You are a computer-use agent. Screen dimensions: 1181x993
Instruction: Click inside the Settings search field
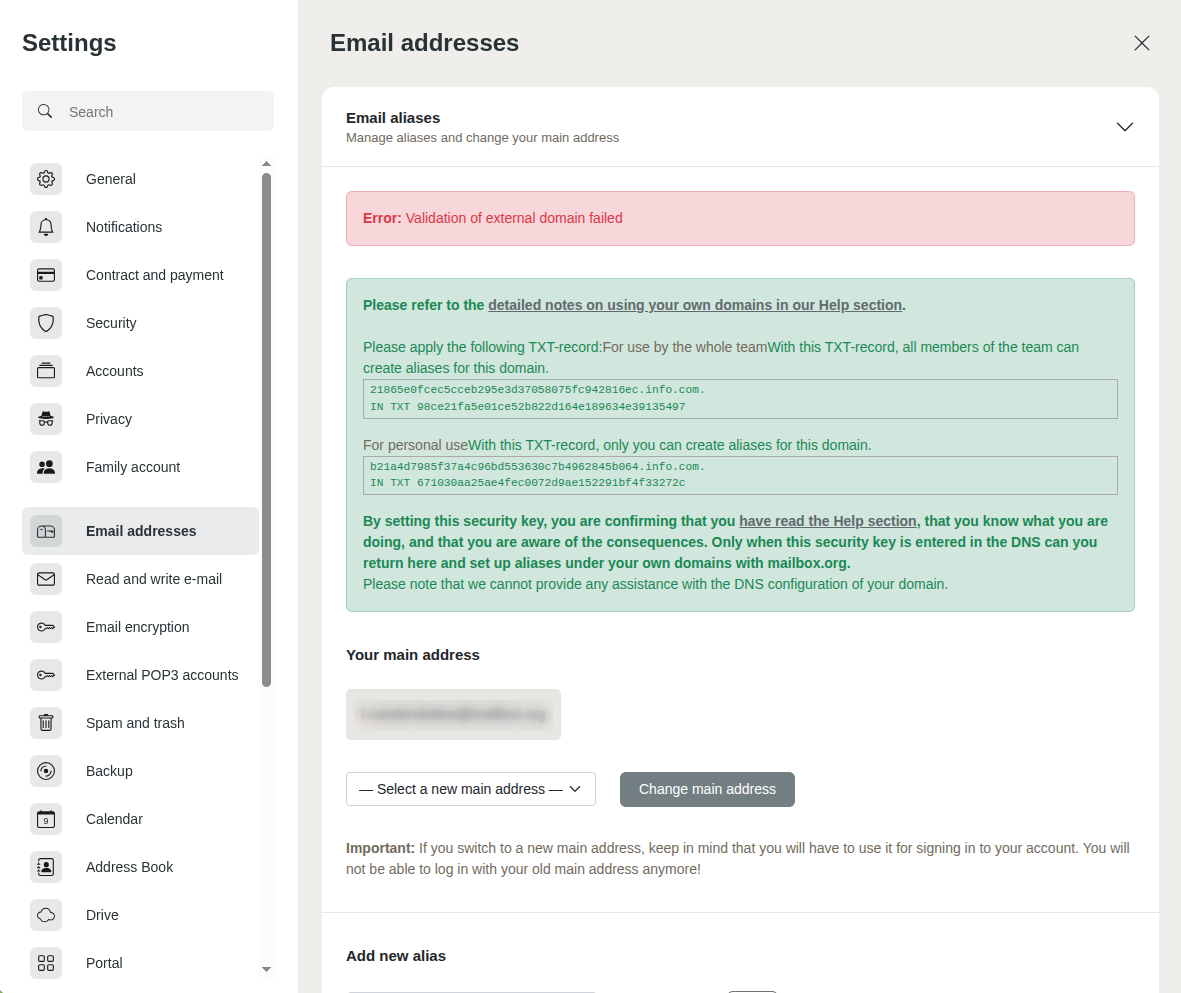(147, 111)
